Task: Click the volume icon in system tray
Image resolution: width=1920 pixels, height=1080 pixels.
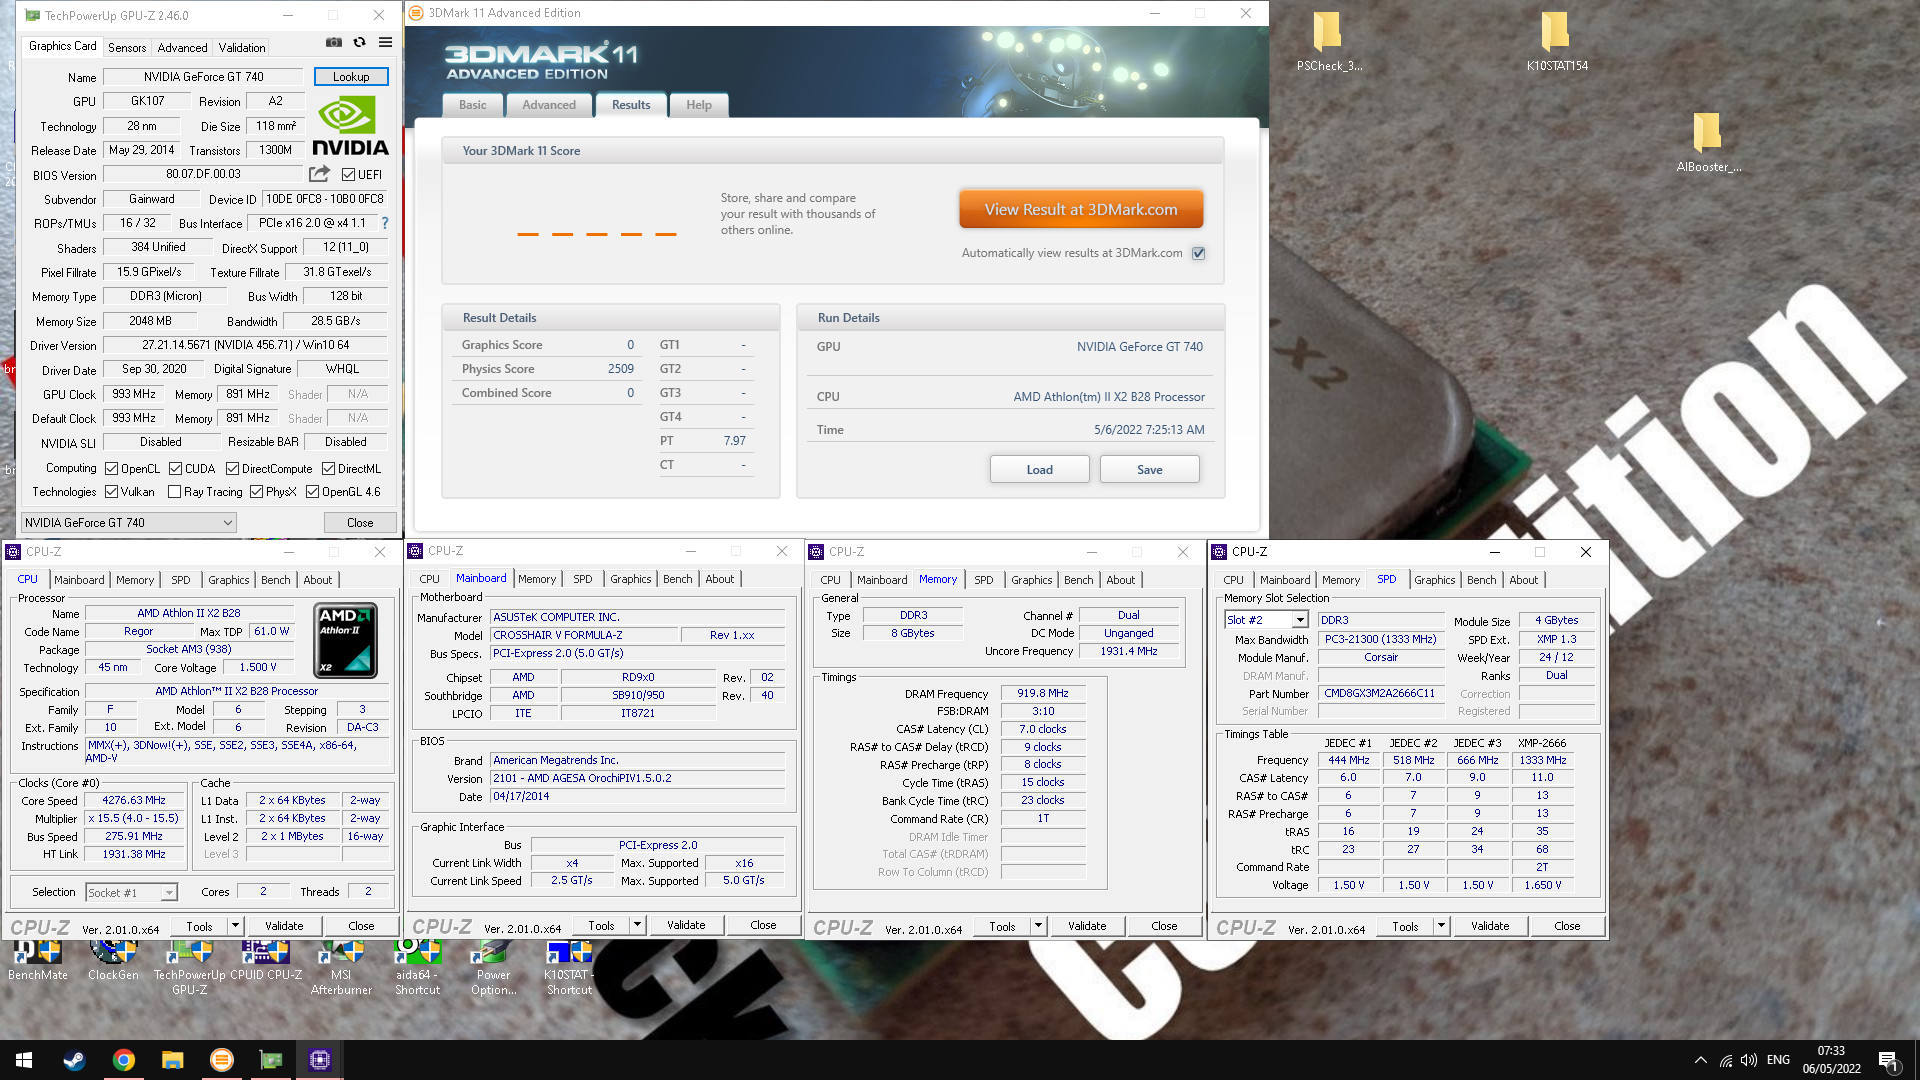Action: pyautogui.click(x=1748, y=1061)
